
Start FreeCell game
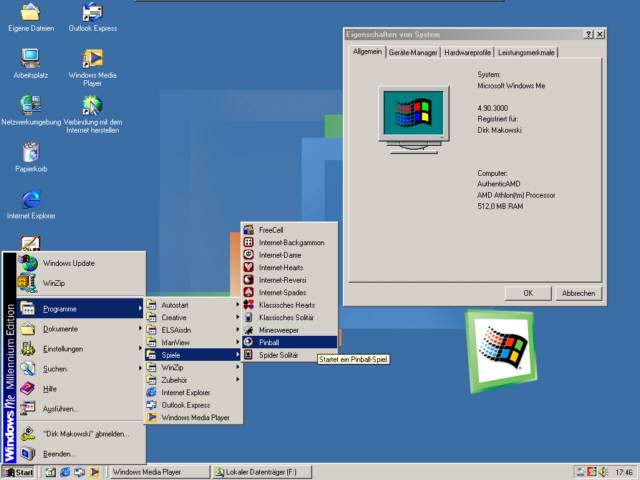pyautogui.click(x=290, y=230)
